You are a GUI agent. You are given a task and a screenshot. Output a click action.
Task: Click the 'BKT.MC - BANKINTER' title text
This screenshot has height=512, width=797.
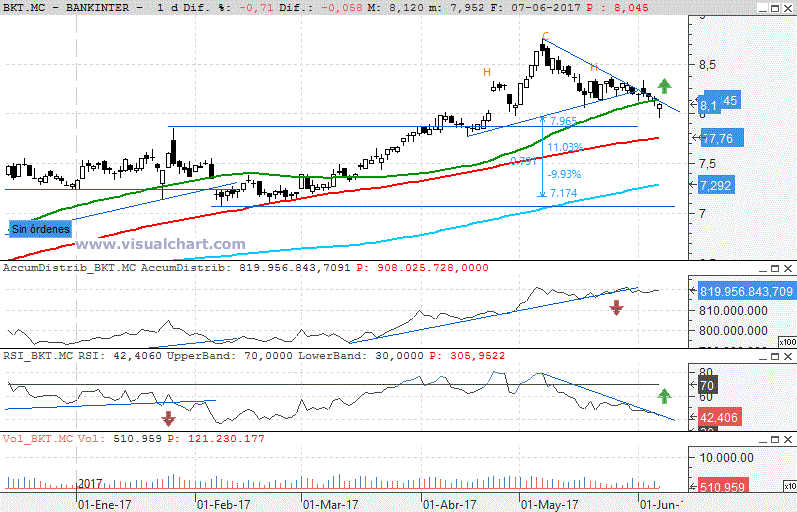pyautogui.click(x=73, y=8)
